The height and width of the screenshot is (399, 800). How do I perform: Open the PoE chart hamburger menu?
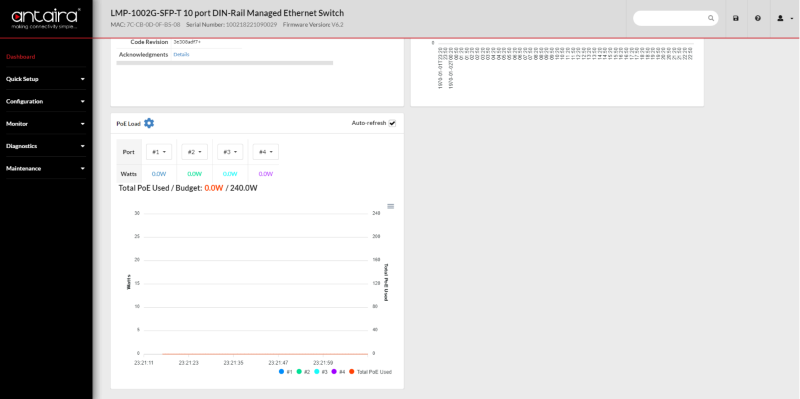click(x=391, y=206)
